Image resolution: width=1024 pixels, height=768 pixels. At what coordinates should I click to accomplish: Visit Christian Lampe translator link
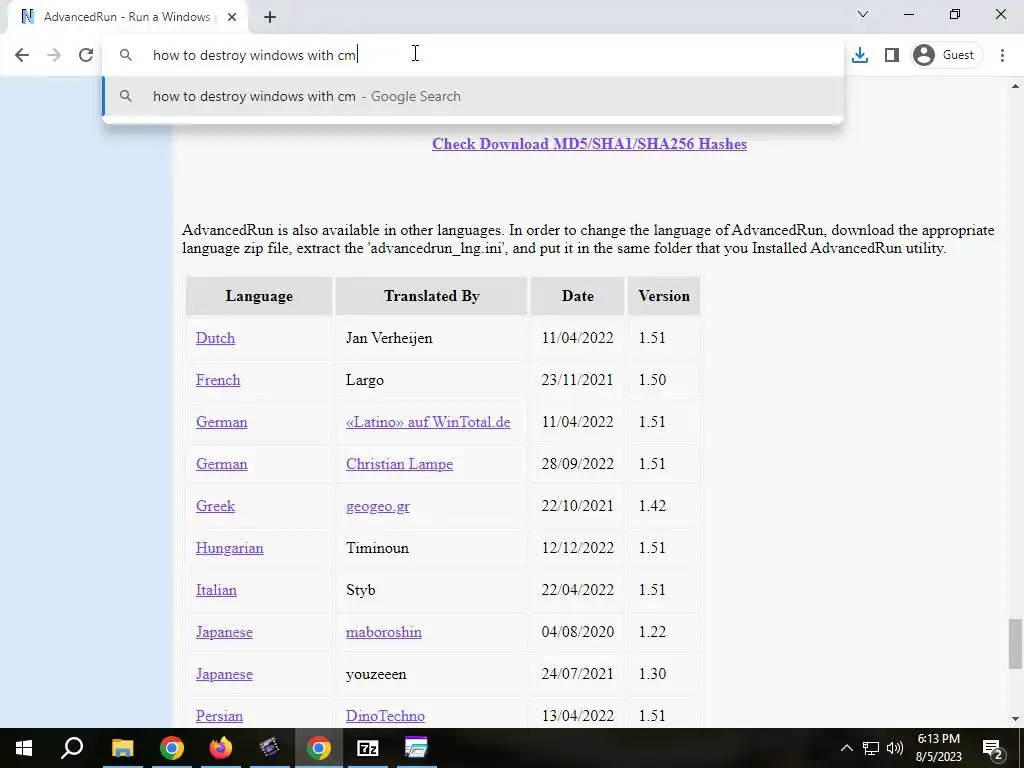tap(400, 464)
